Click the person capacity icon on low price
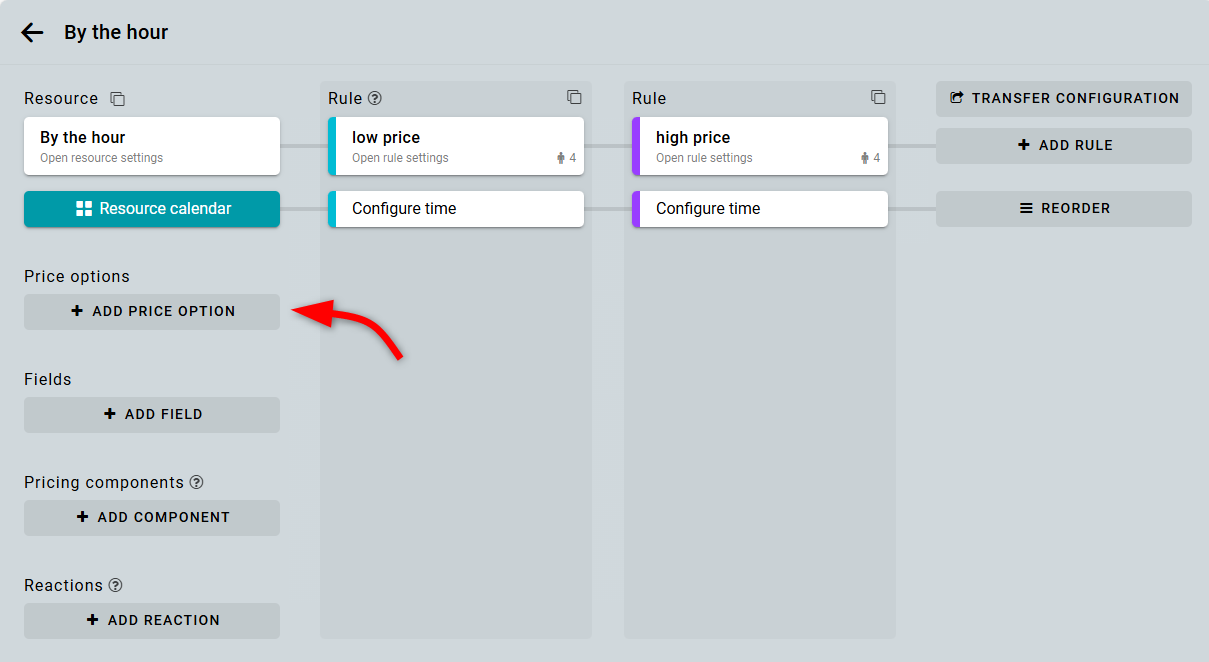Image resolution: width=1209 pixels, height=662 pixels. [561, 158]
